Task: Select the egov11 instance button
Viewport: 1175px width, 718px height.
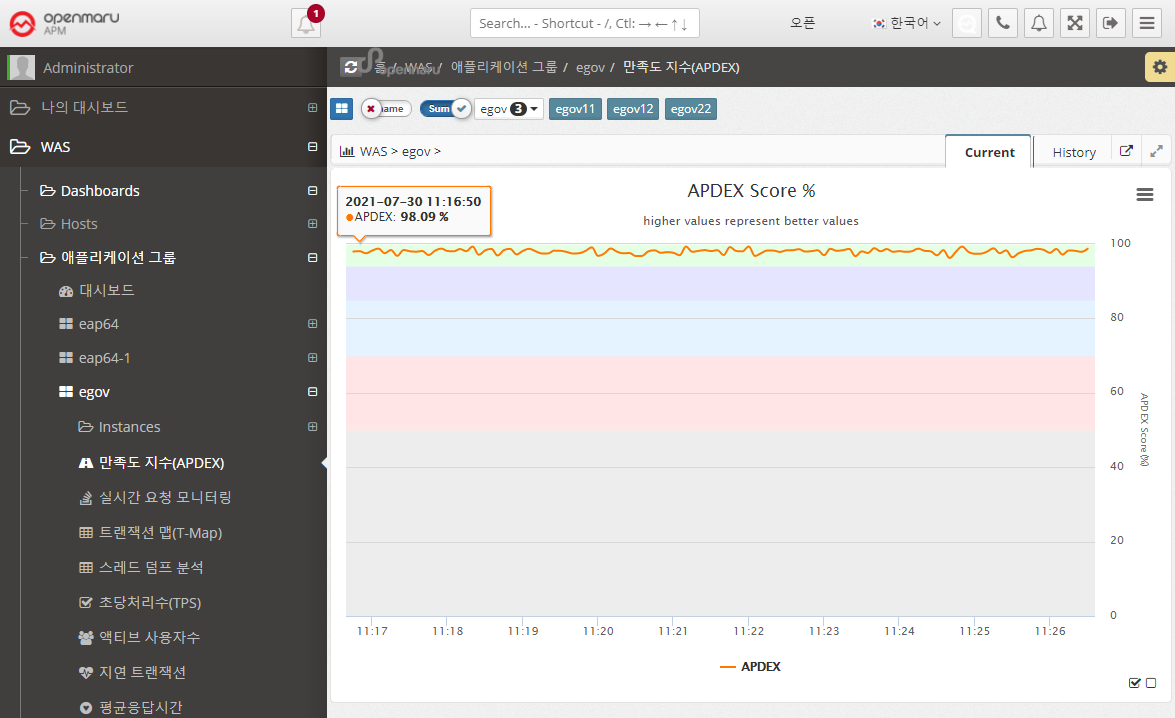Action: (x=575, y=108)
